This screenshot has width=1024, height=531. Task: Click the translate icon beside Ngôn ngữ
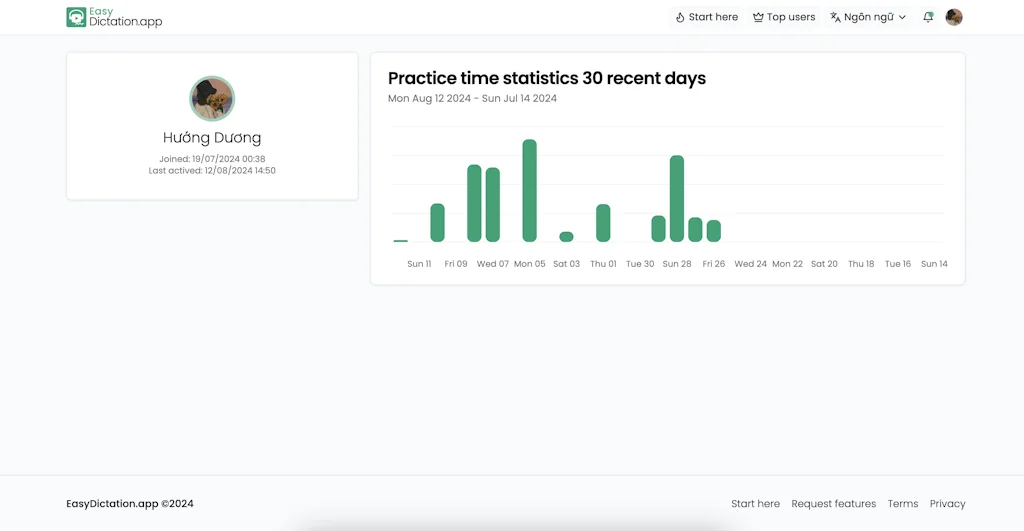[x=835, y=17]
